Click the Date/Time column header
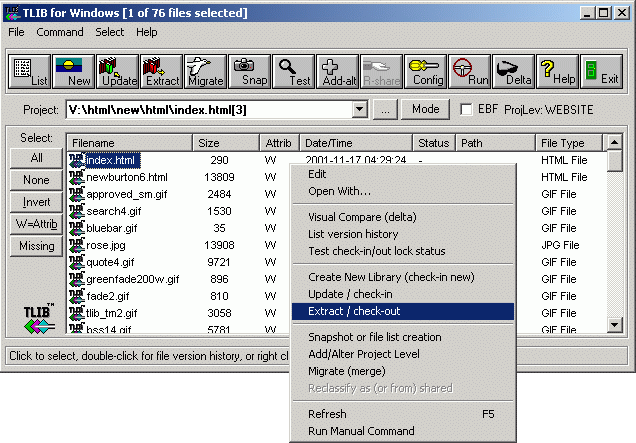 click(x=356, y=143)
